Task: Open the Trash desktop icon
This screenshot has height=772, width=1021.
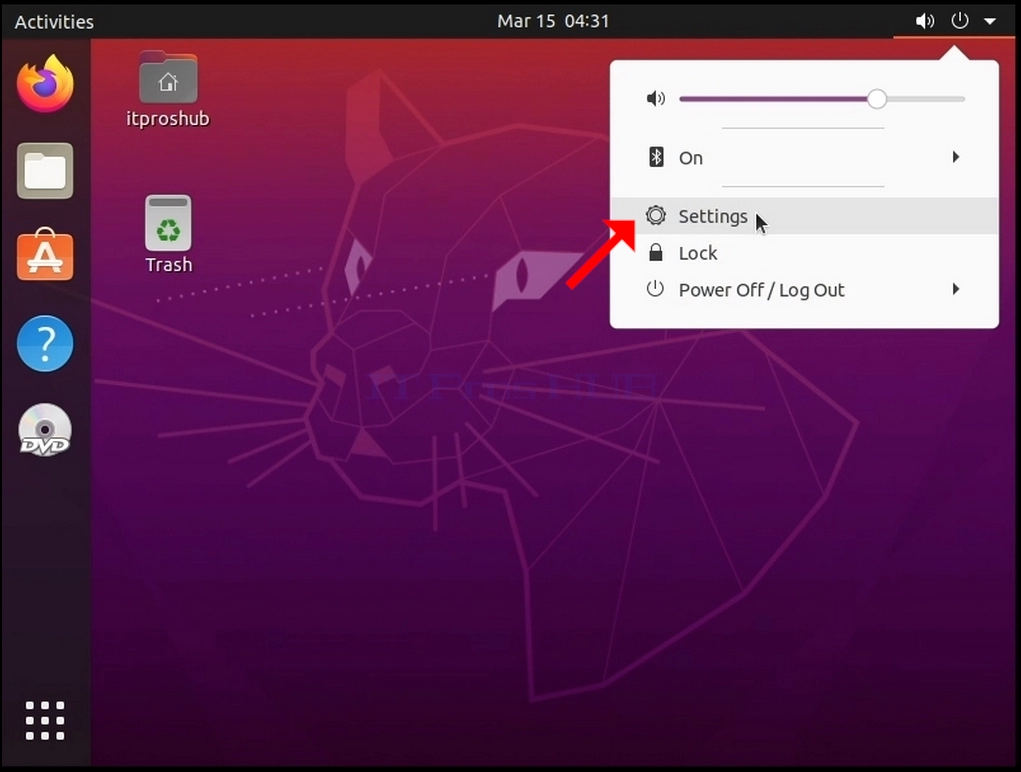Action: [x=169, y=235]
